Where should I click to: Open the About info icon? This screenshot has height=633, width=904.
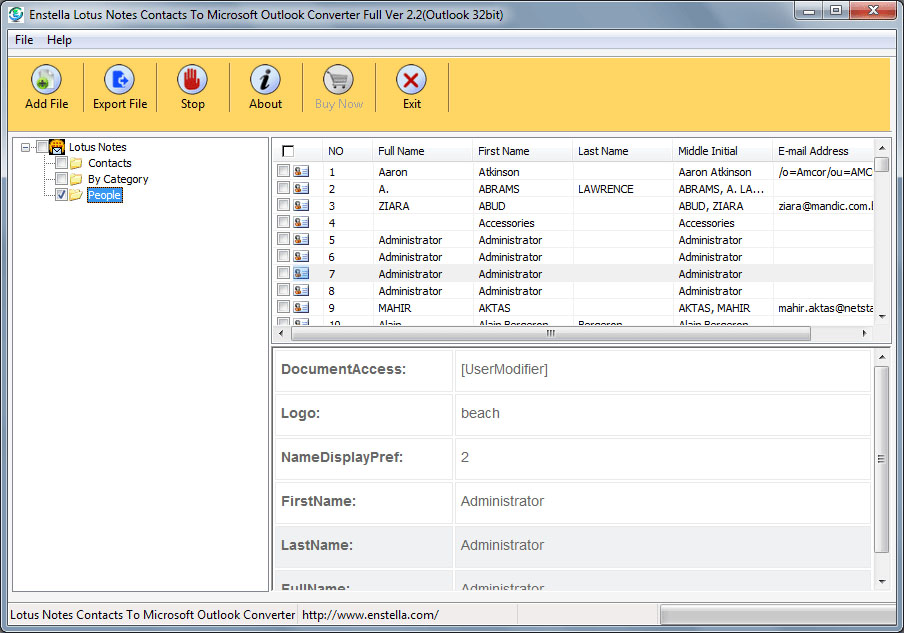coord(265,80)
